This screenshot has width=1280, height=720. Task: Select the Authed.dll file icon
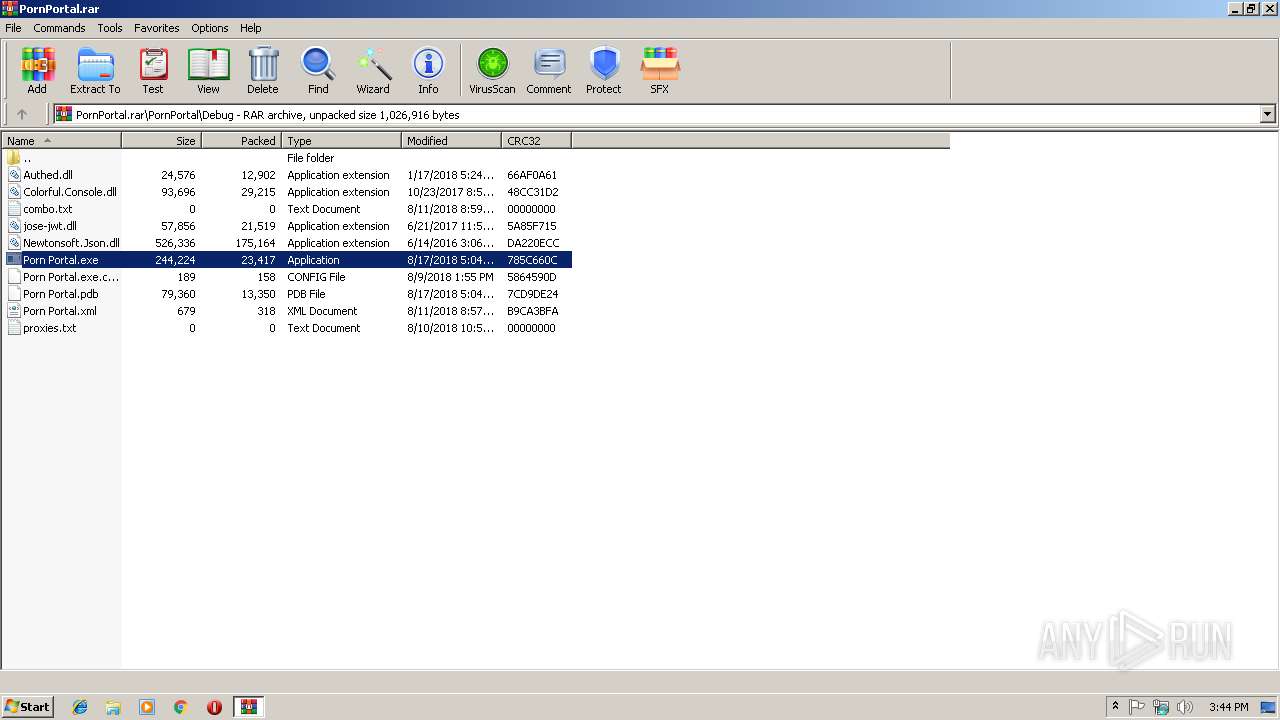pos(14,175)
